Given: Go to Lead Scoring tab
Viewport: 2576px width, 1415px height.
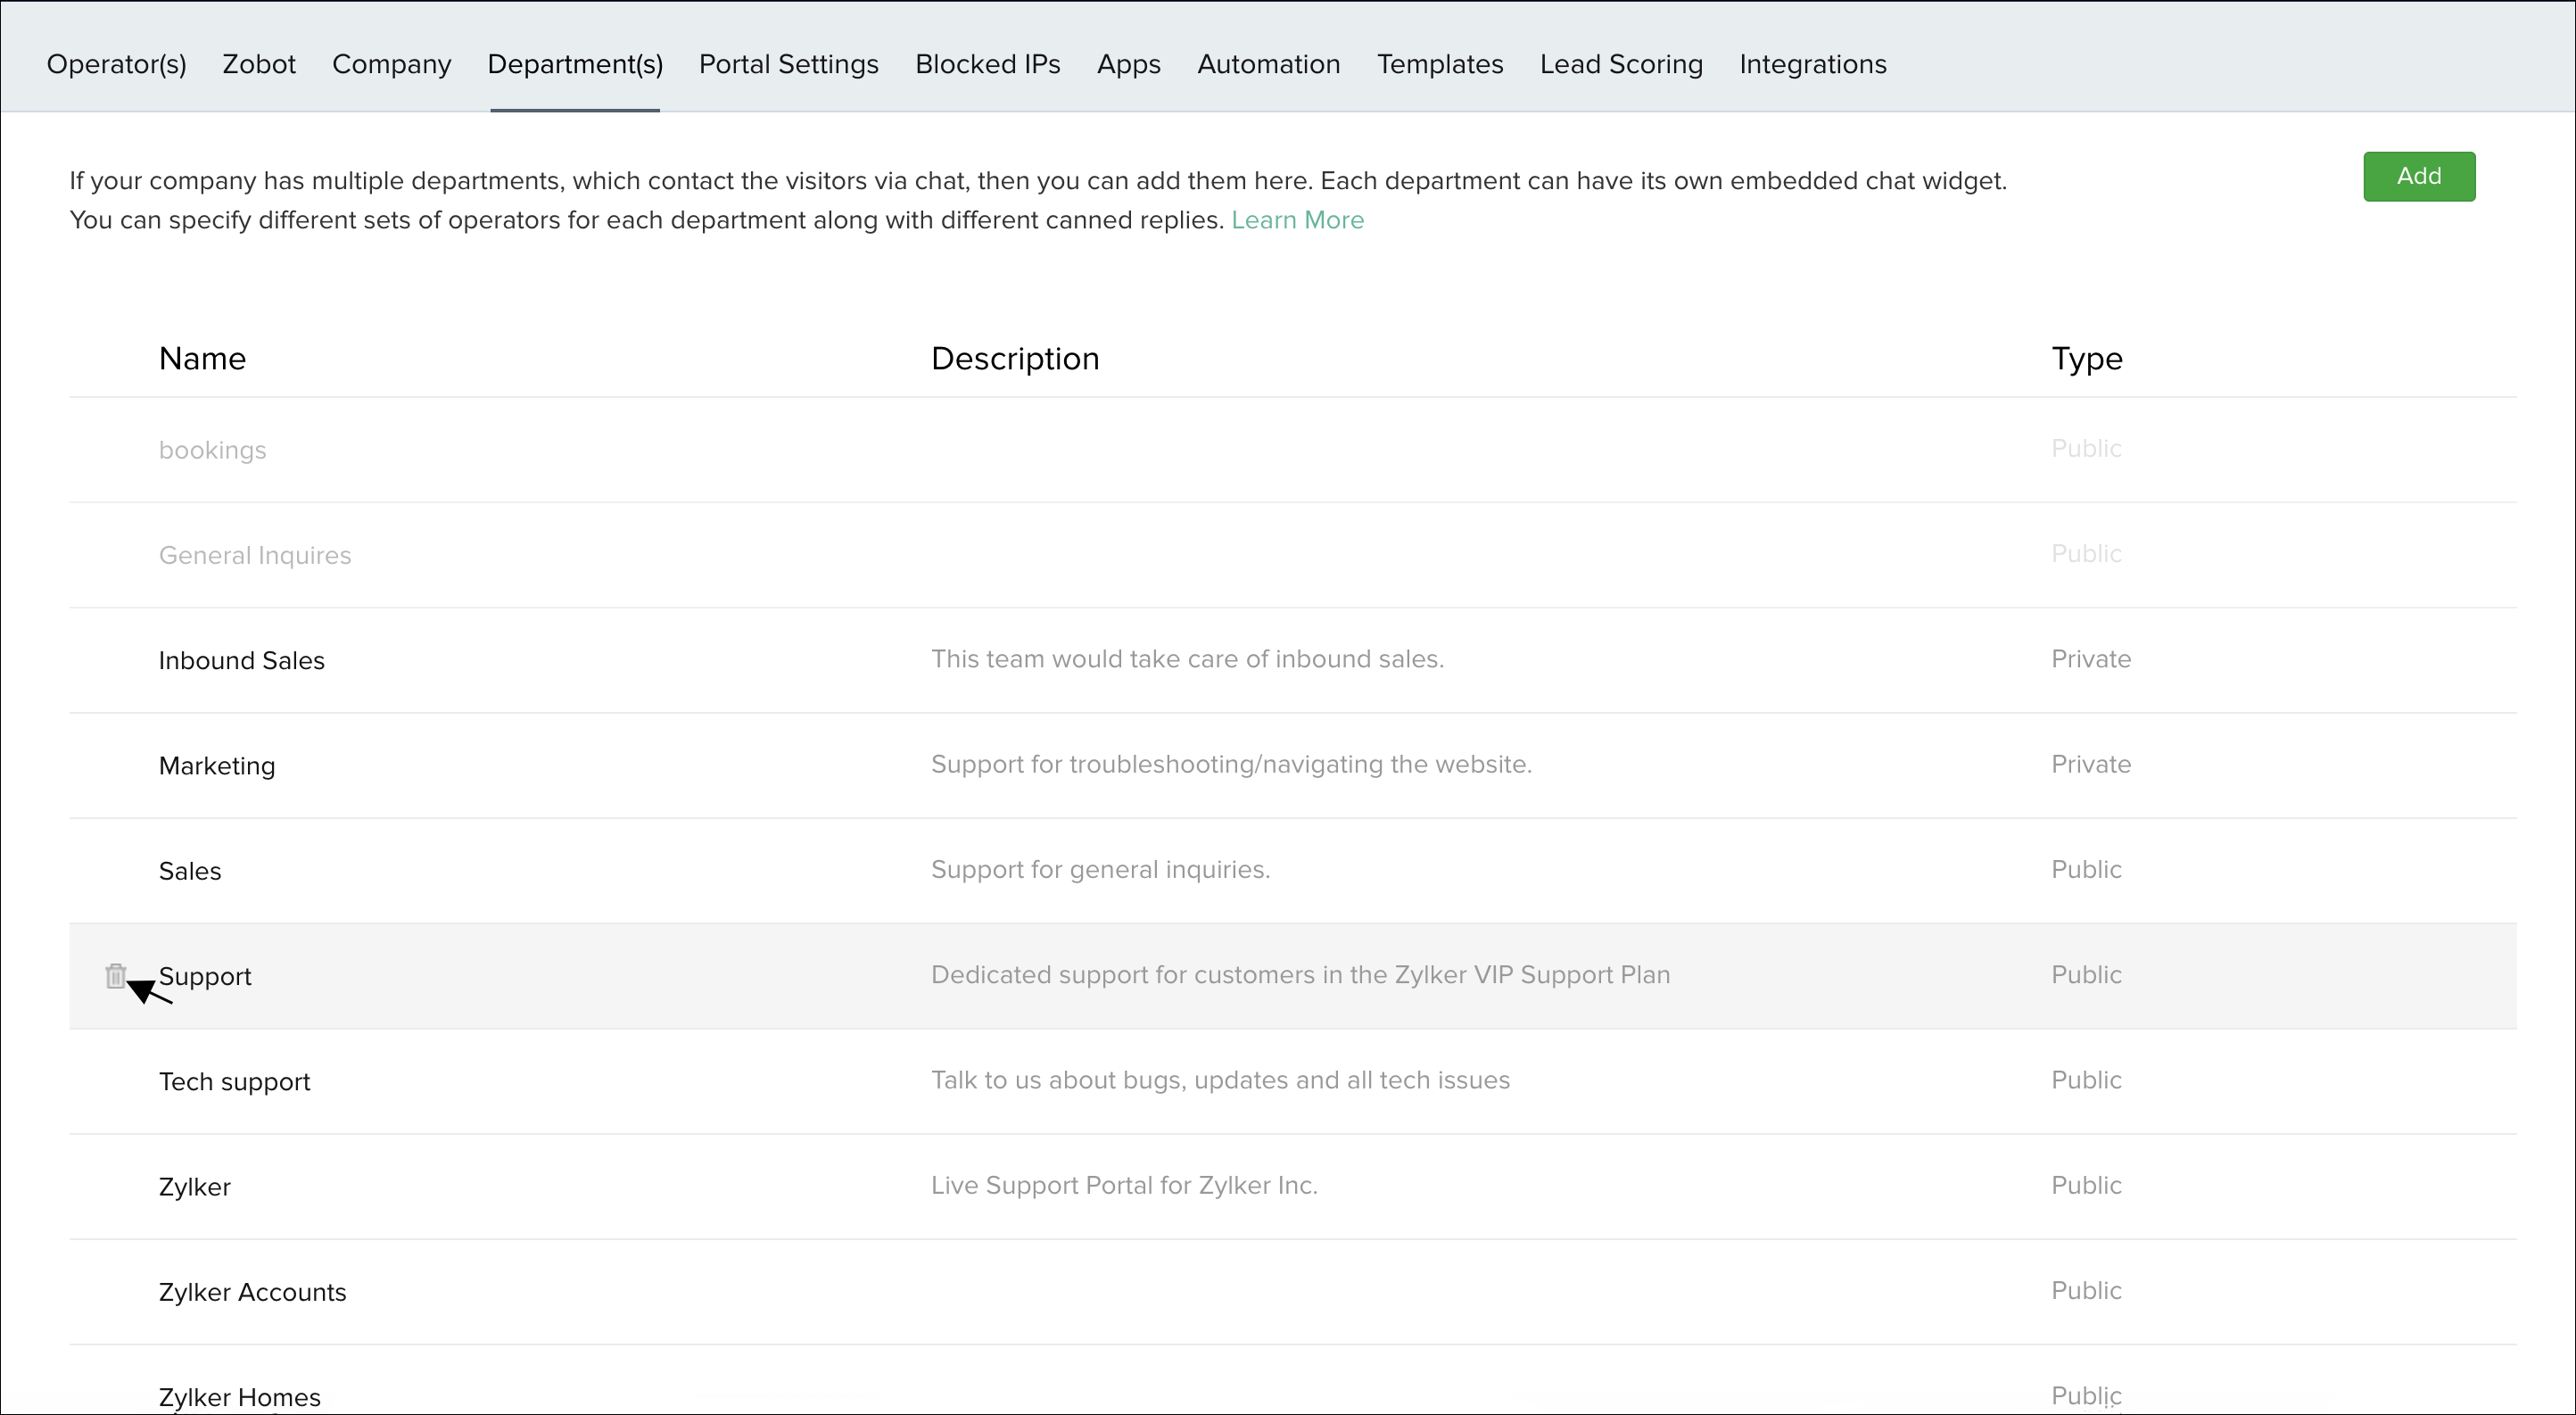Looking at the screenshot, I should (1620, 64).
